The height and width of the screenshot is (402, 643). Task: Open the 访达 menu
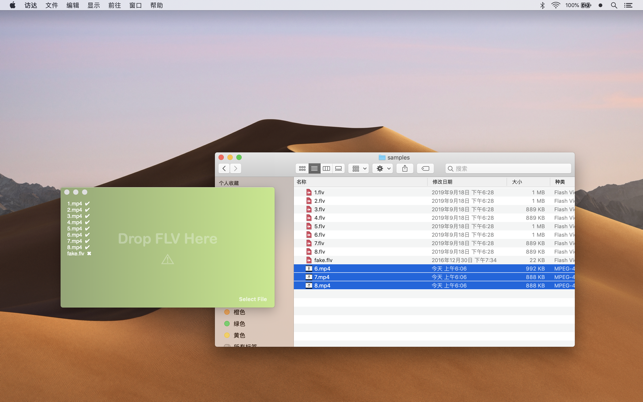(x=31, y=5)
